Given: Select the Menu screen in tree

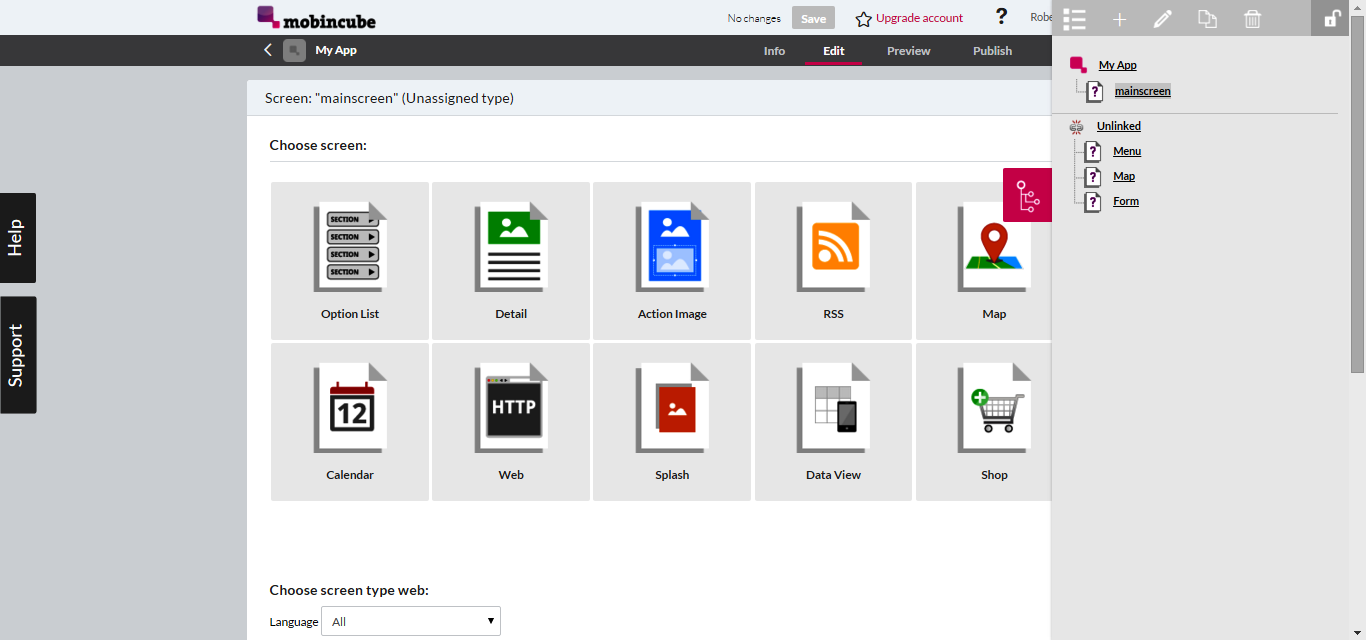Looking at the screenshot, I should [1127, 151].
